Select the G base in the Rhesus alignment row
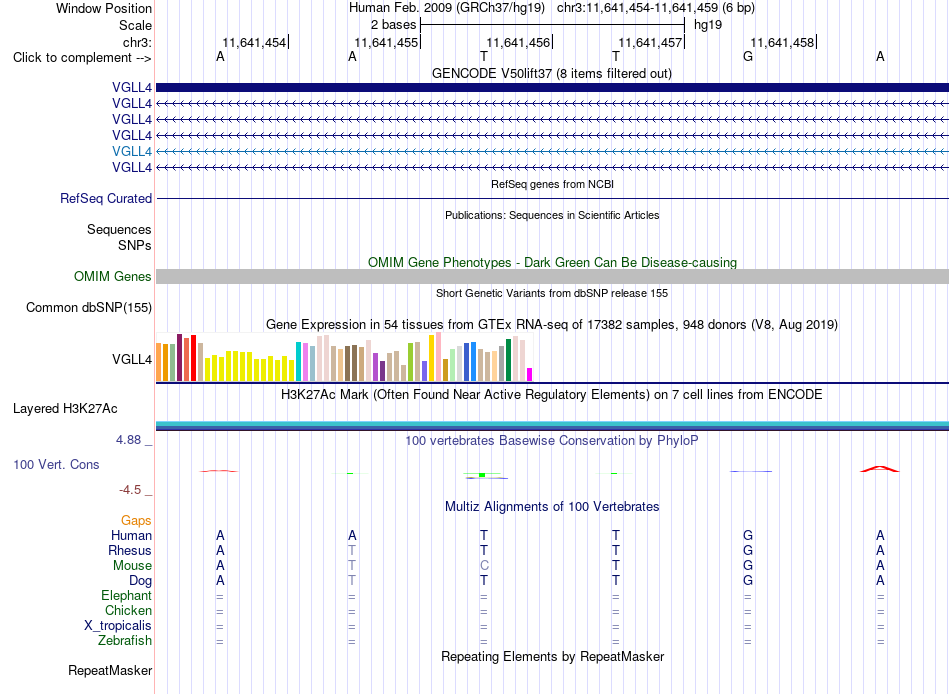 748,550
